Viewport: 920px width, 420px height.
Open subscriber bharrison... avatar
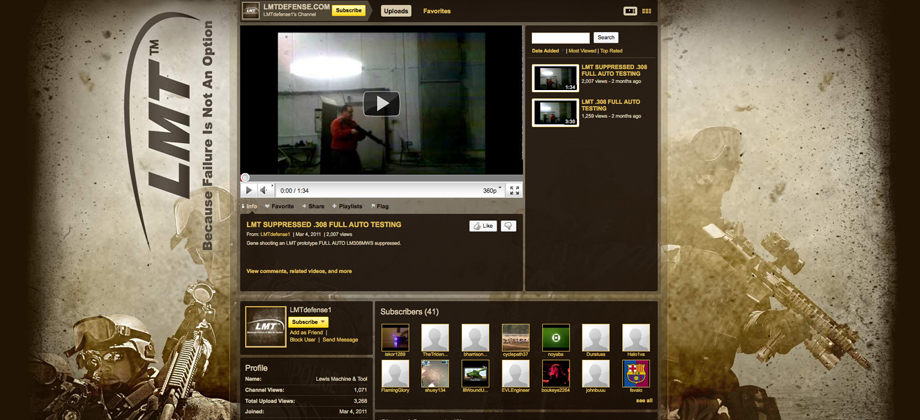click(475, 338)
